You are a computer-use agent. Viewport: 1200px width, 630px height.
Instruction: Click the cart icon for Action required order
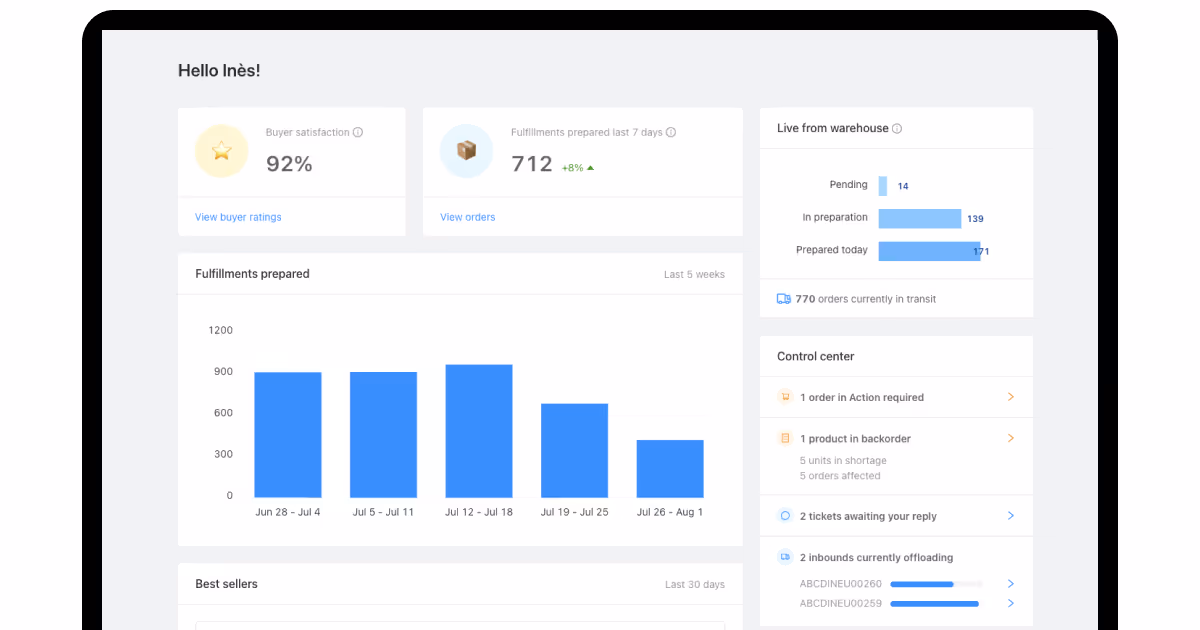click(x=785, y=397)
